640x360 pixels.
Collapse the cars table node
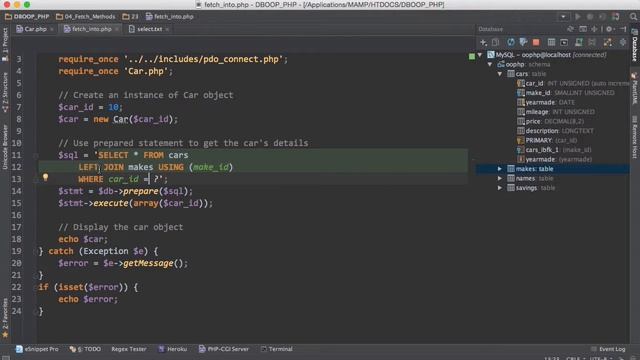(500, 74)
